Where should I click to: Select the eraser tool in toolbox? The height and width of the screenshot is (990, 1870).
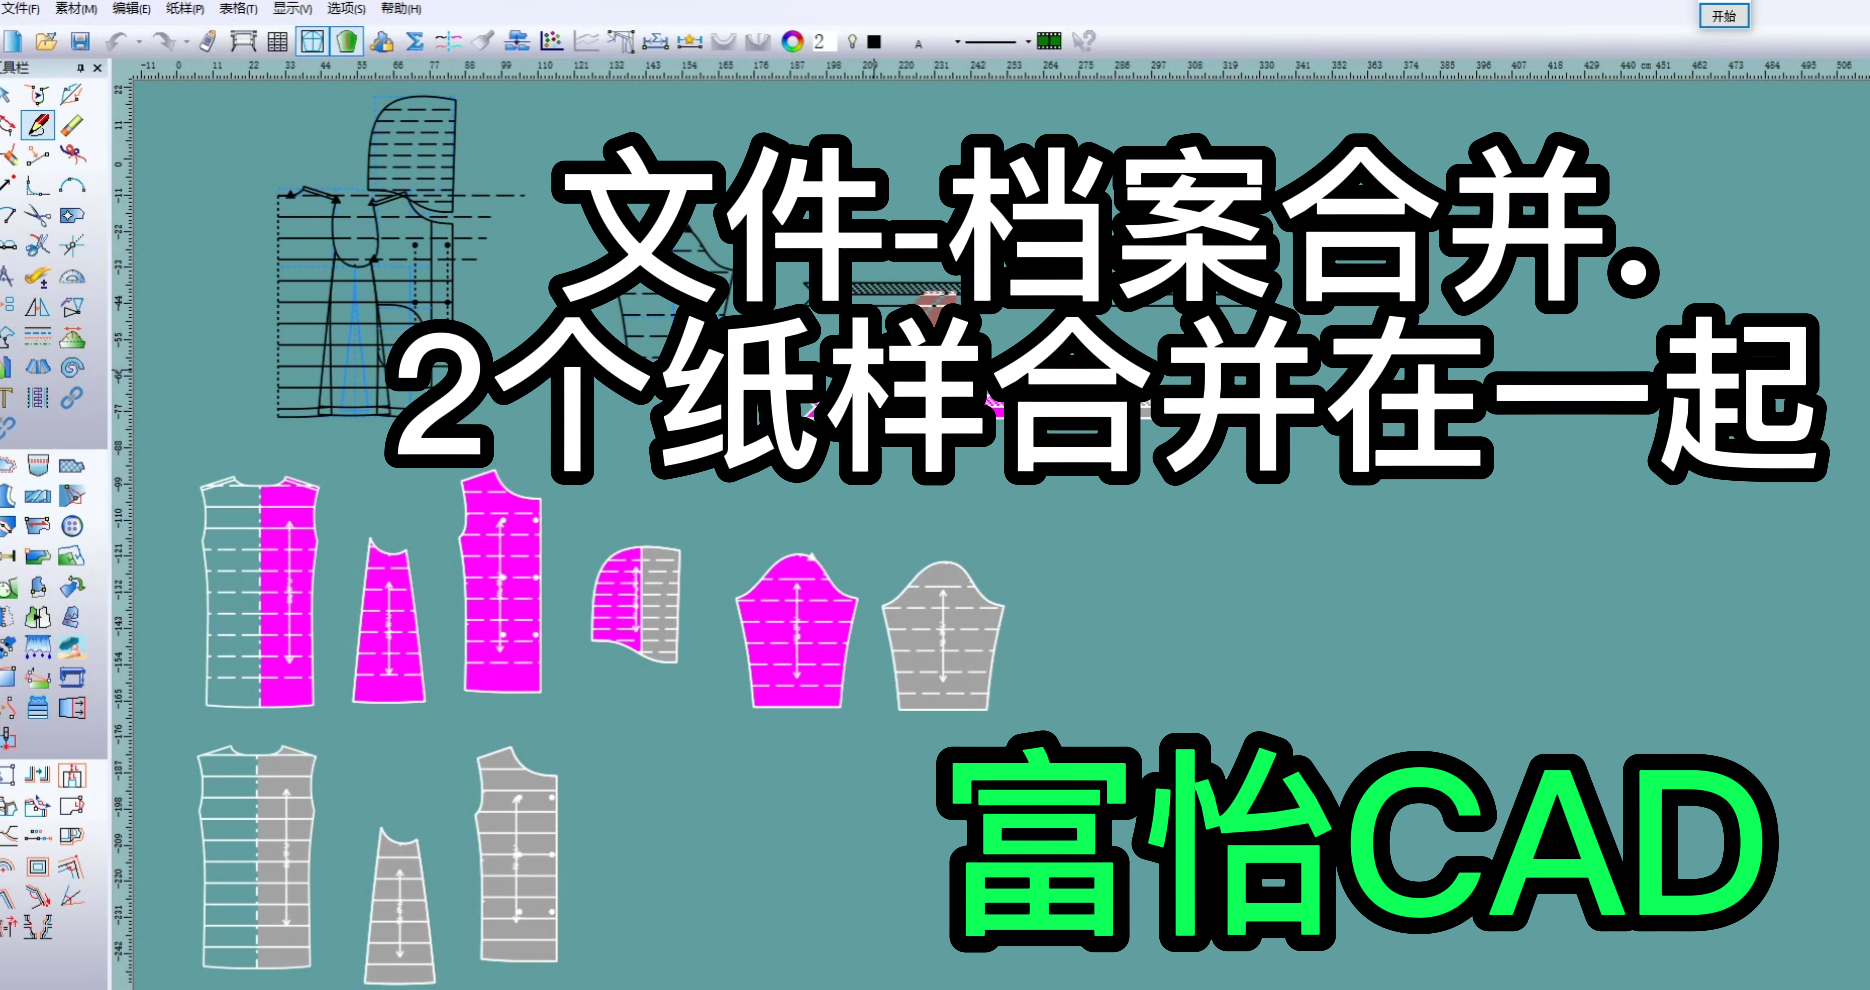click(x=72, y=125)
